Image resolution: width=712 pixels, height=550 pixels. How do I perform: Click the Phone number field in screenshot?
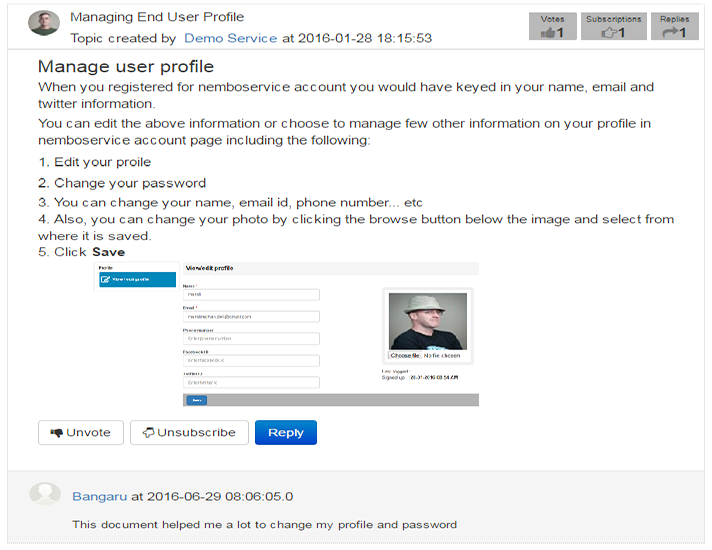click(x=251, y=338)
